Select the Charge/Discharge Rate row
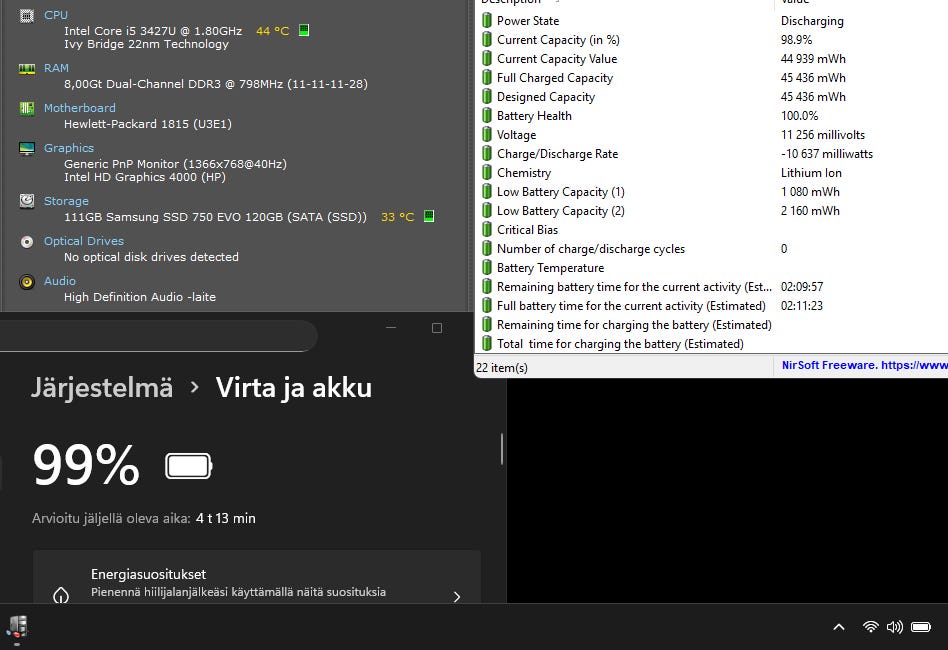 [x=711, y=154]
